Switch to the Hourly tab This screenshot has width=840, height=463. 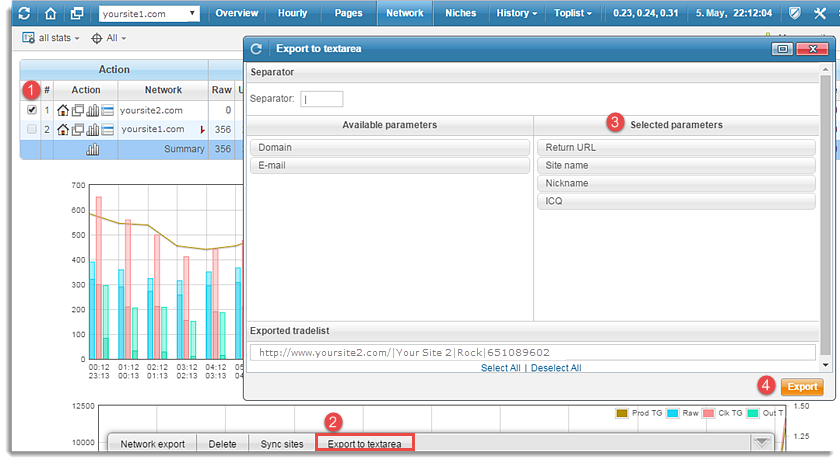click(292, 14)
